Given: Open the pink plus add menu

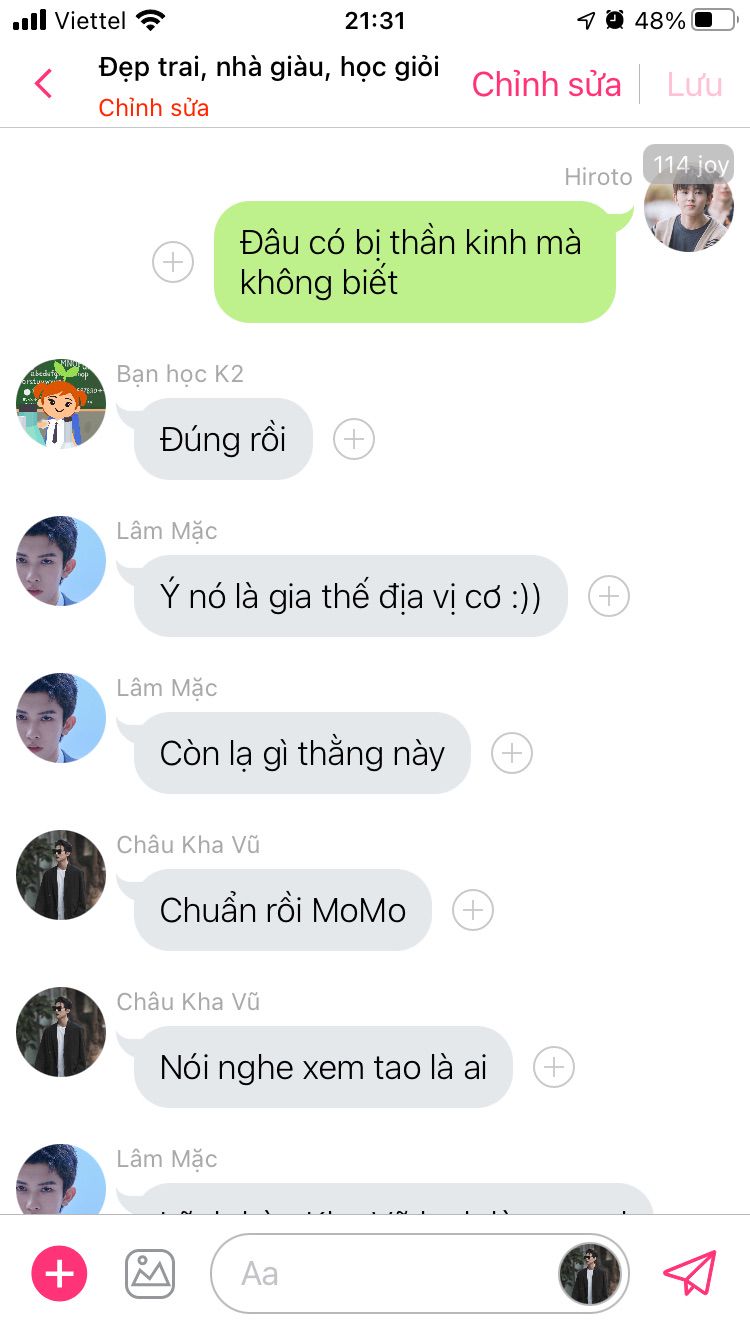Looking at the screenshot, I should (60, 1273).
